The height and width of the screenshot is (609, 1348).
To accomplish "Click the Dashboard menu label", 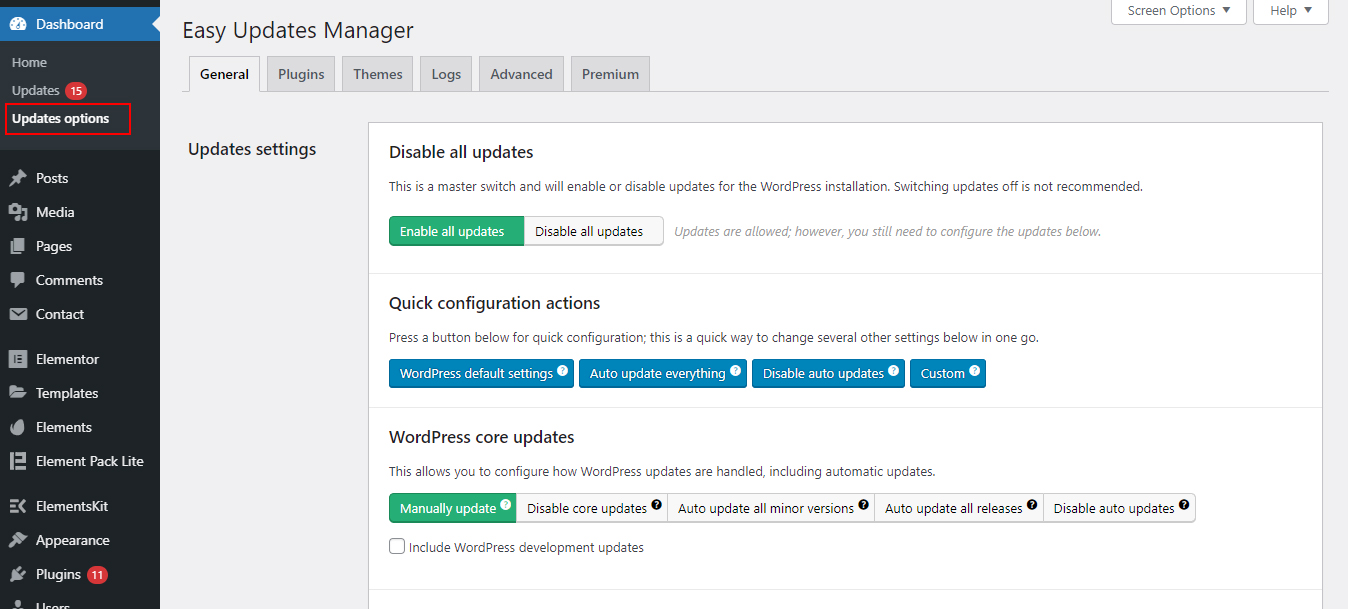I will tap(69, 24).
